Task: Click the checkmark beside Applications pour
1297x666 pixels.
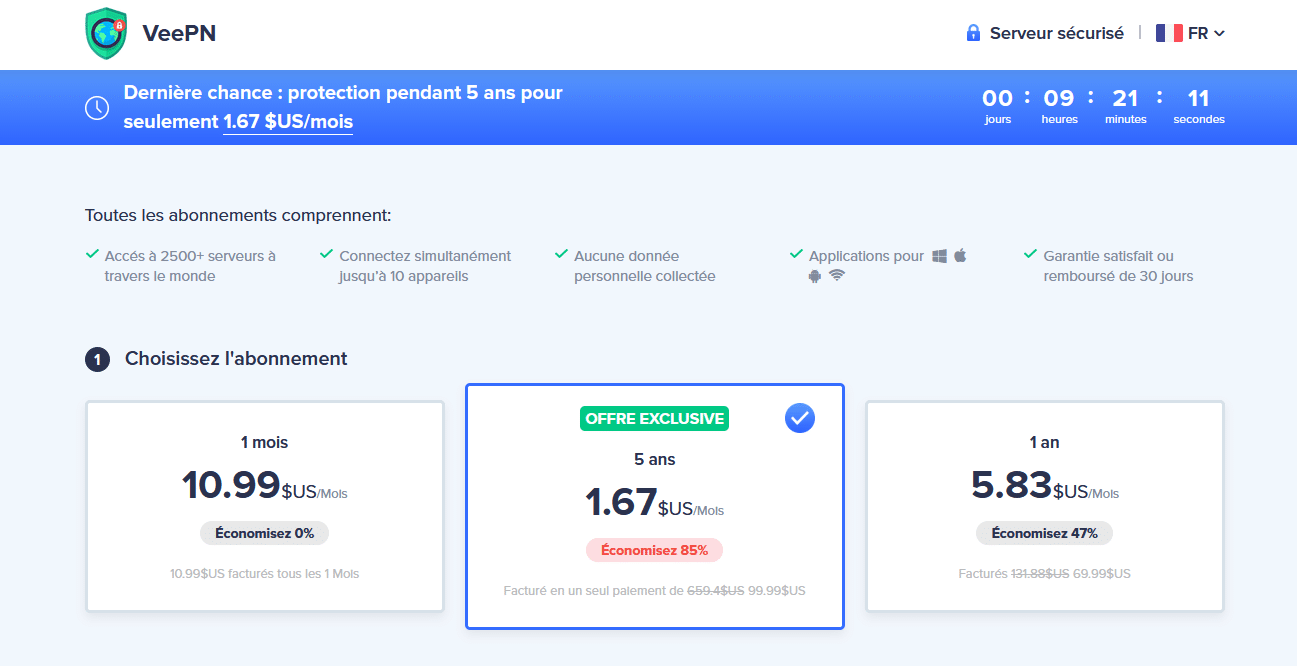Action: [x=796, y=255]
